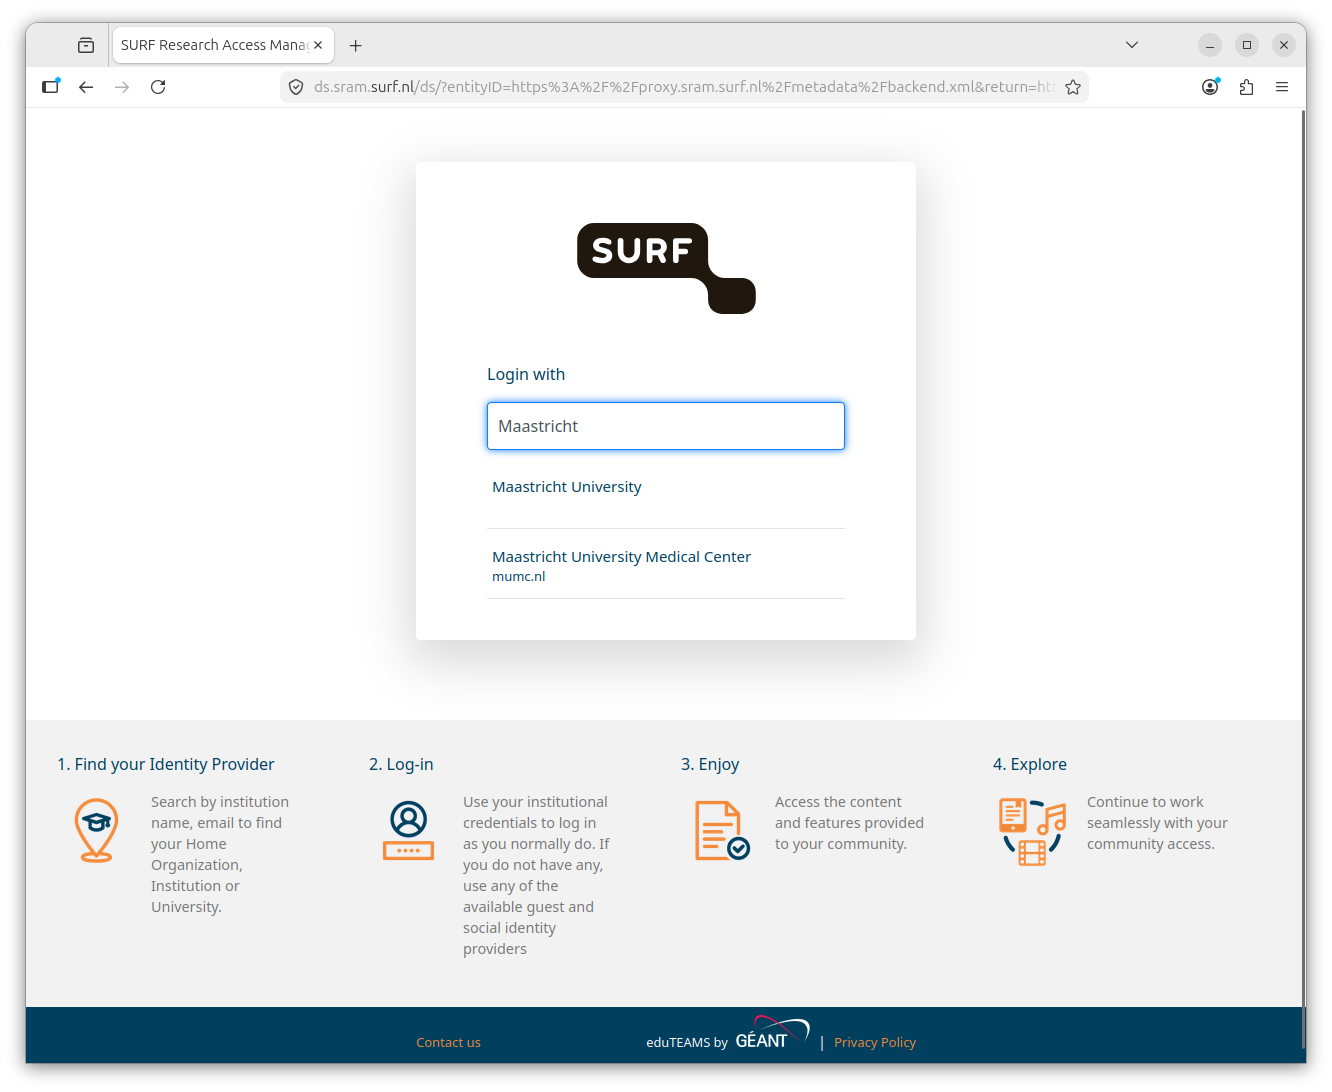This screenshot has width=1332, height=1092.
Task: Select Maastricht University Medical Center result
Action: coord(666,565)
